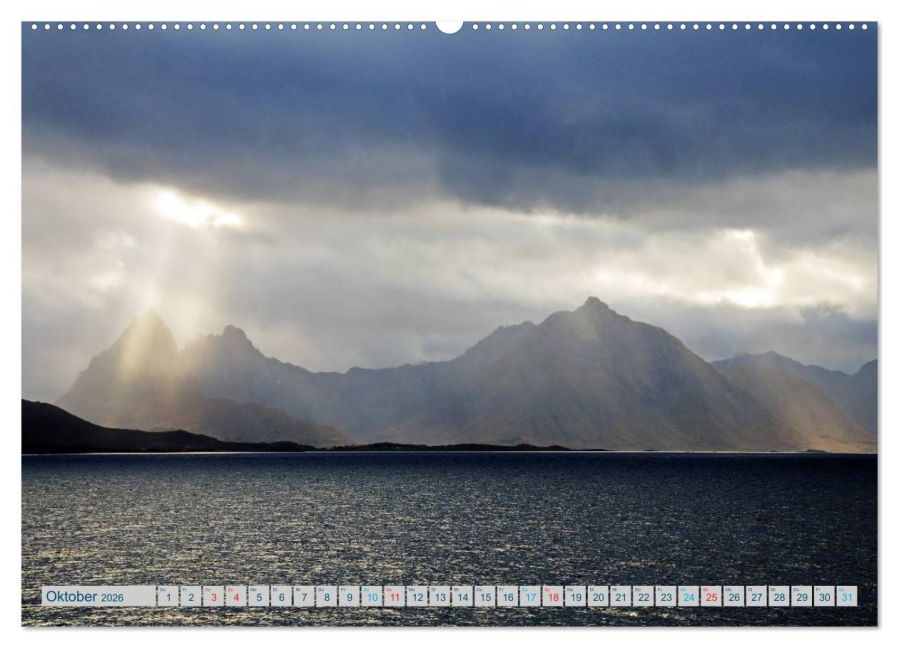This screenshot has width=899, height=648.
Task: Choose day 28 in the calendar strip
Action: 779,597
